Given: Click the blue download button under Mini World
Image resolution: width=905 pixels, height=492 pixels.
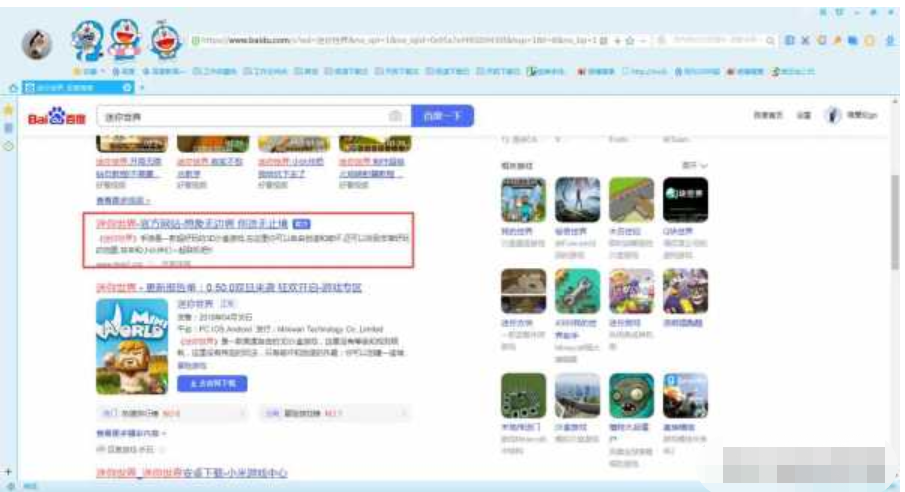Looking at the screenshot, I should 212,383.
